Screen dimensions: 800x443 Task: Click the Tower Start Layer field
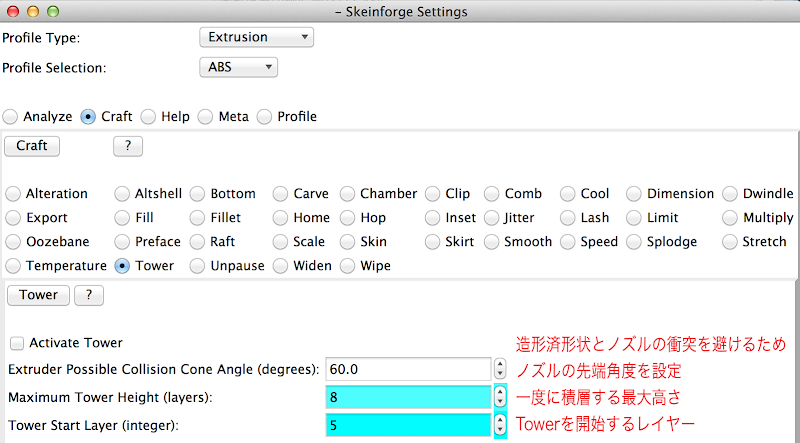point(409,425)
